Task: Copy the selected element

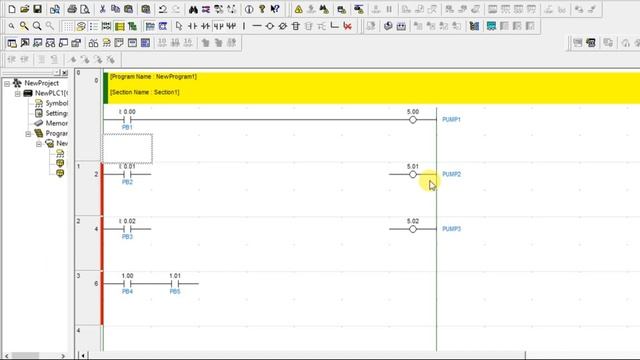Action: pyautogui.click(x=116, y=9)
